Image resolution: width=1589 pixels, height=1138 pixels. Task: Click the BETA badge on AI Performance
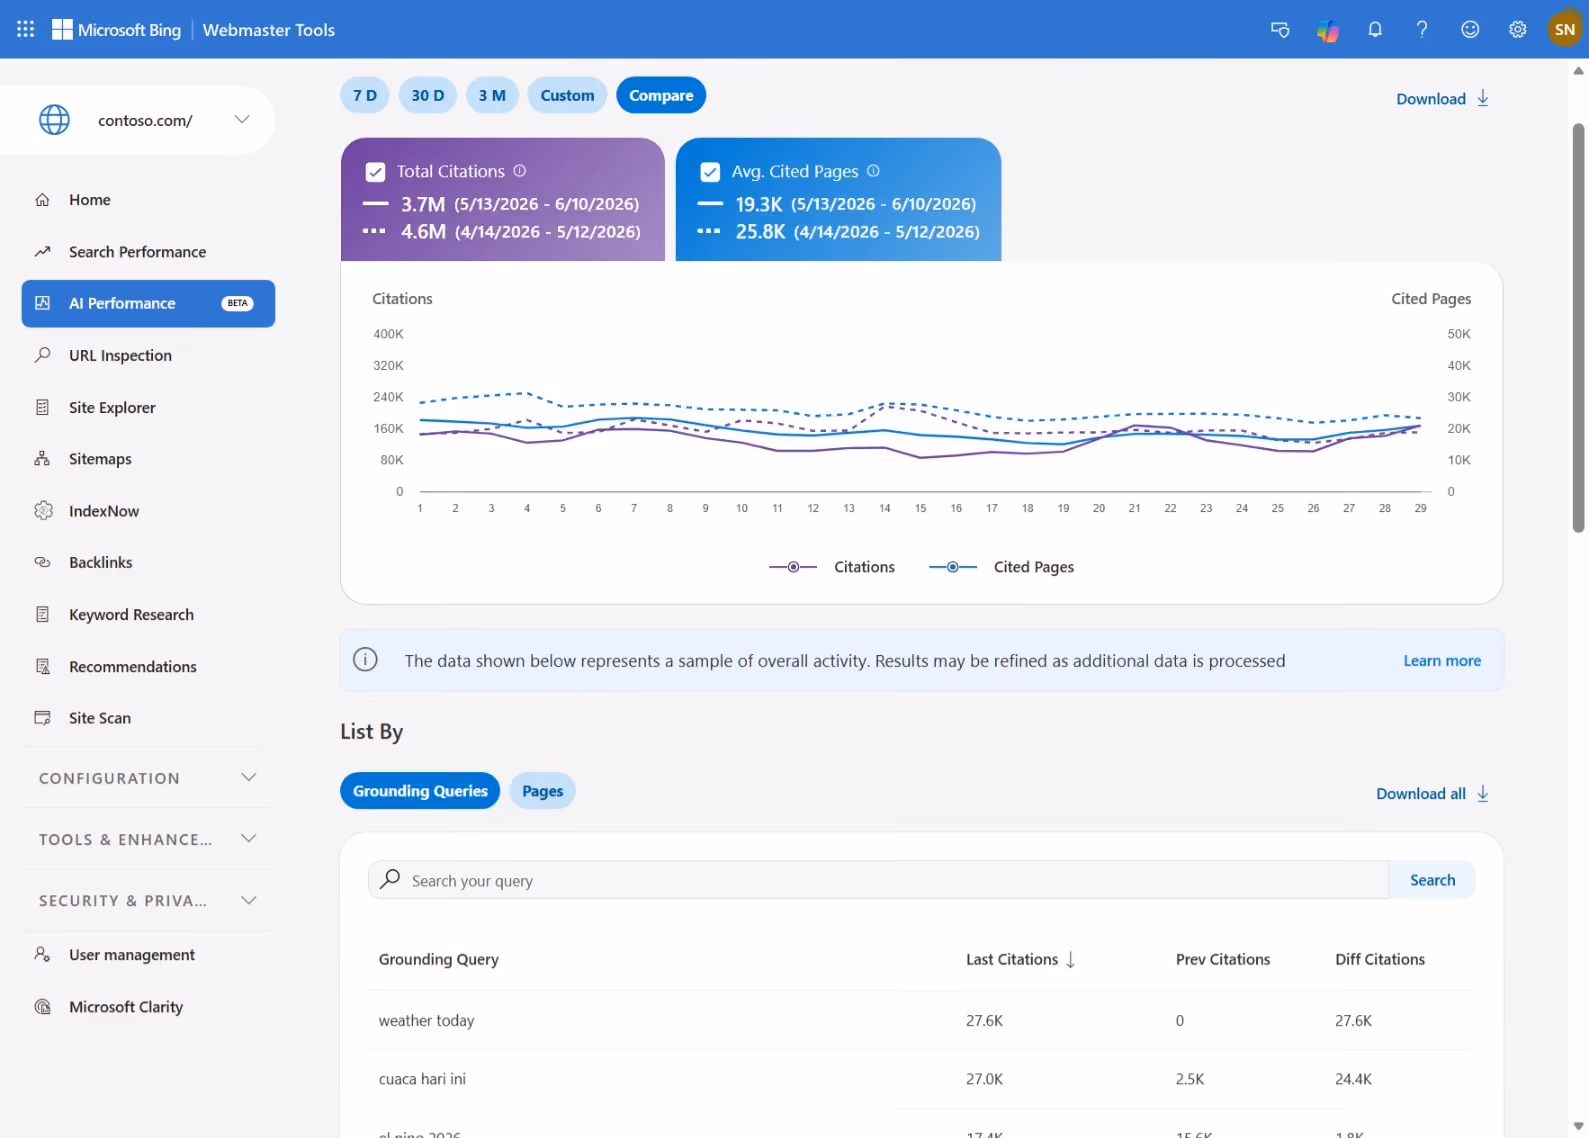point(237,303)
